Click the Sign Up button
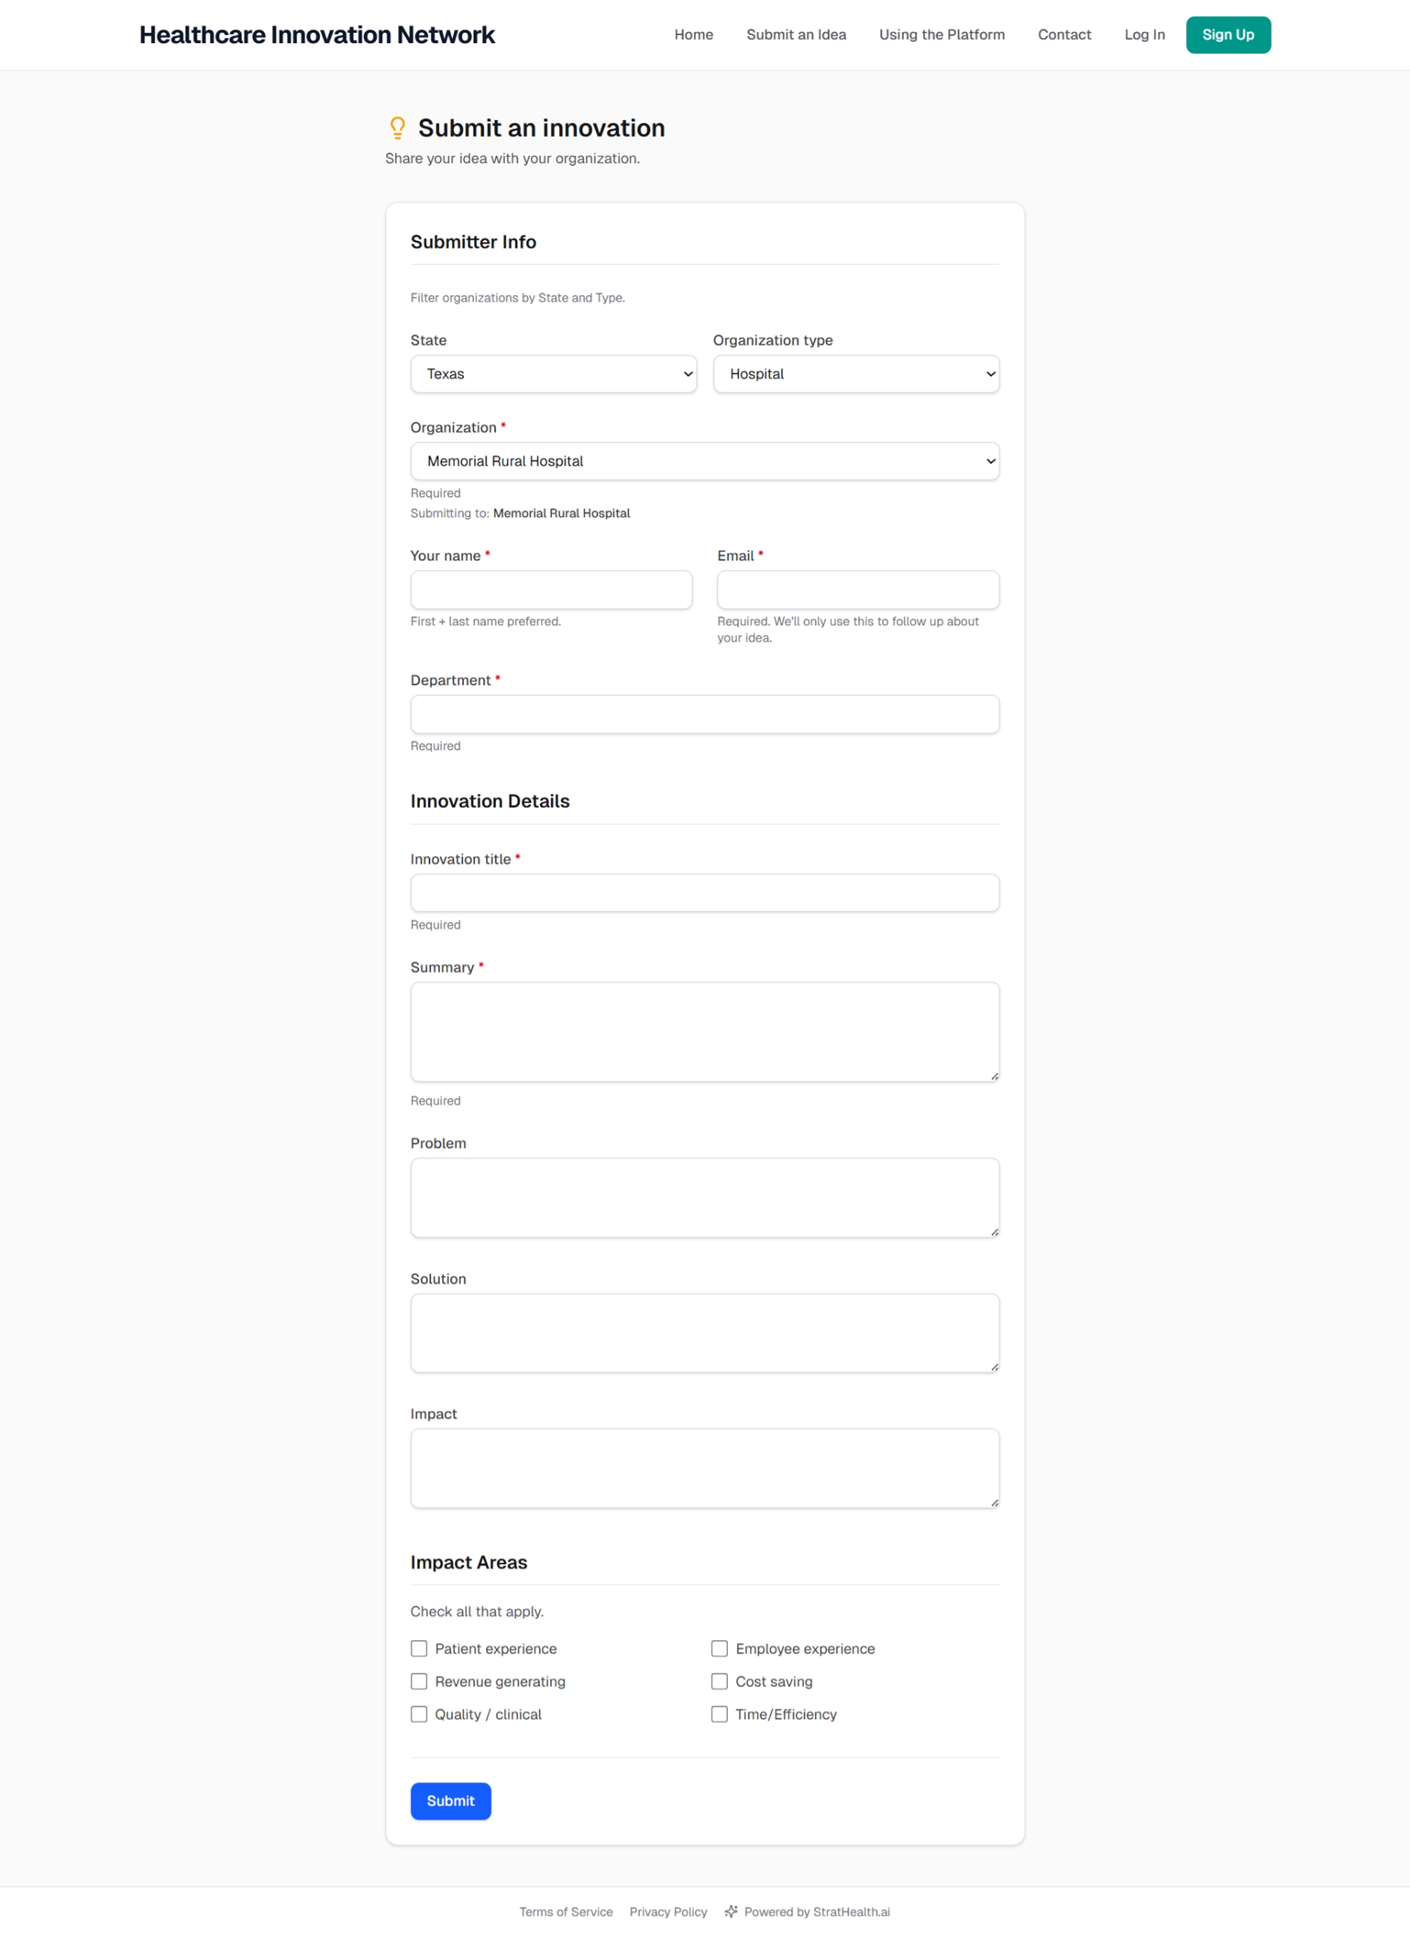Viewport: 1410px width, 1936px height. (1227, 35)
